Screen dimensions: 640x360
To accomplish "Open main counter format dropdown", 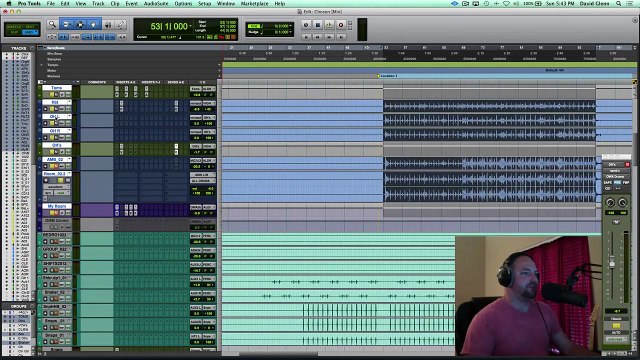I will click(191, 26).
